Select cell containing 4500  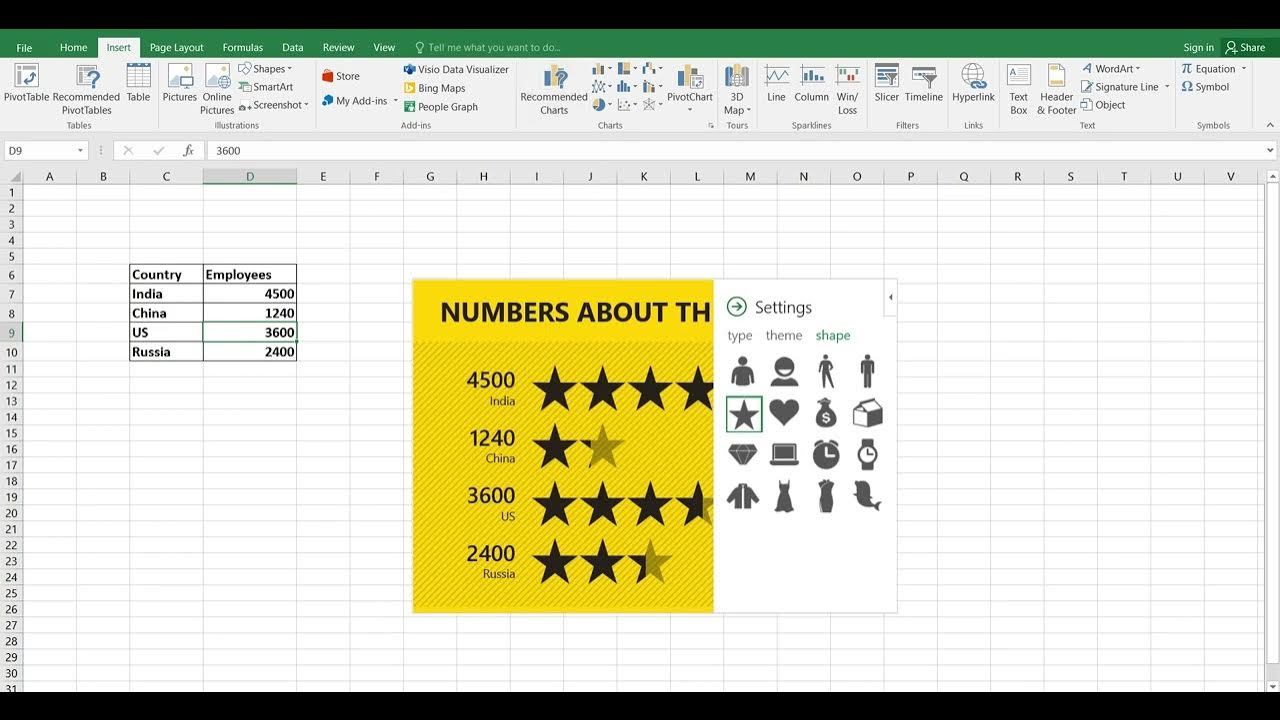click(250, 294)
